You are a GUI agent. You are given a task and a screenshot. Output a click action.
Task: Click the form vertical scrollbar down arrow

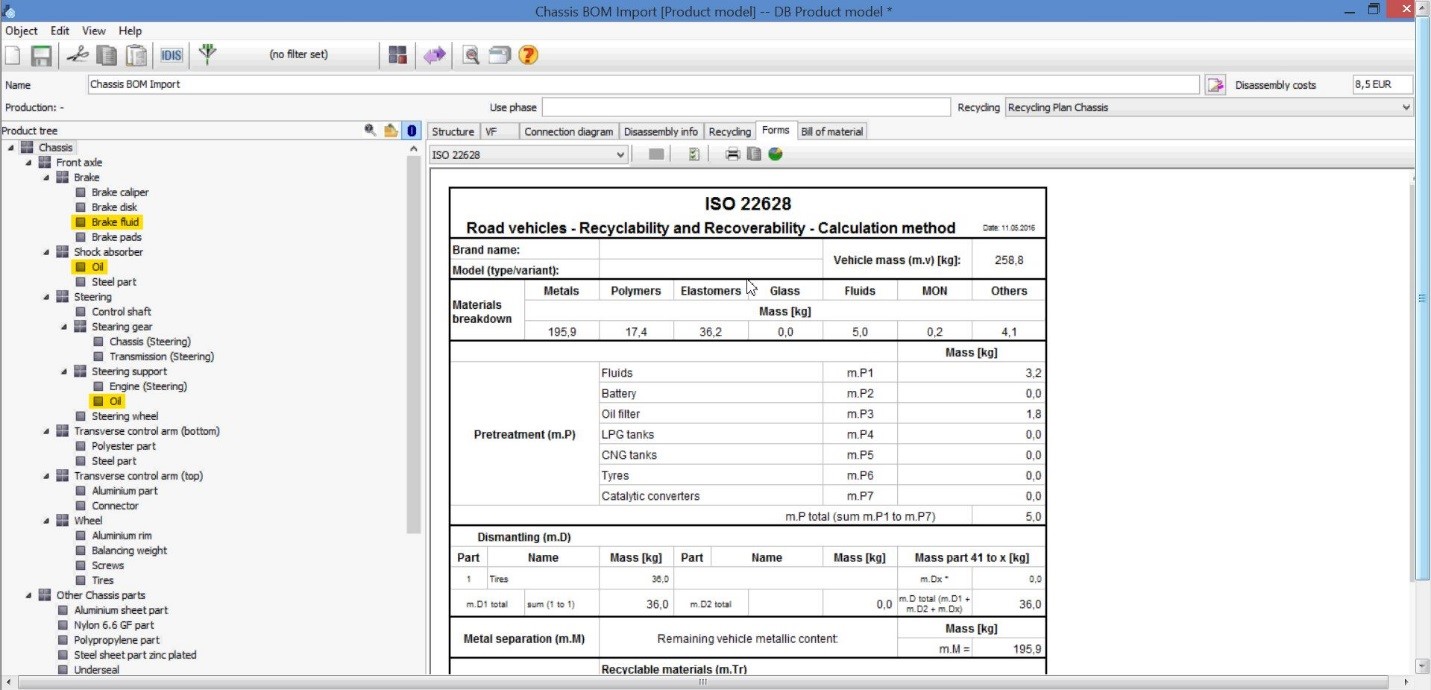coord(1420,666)
